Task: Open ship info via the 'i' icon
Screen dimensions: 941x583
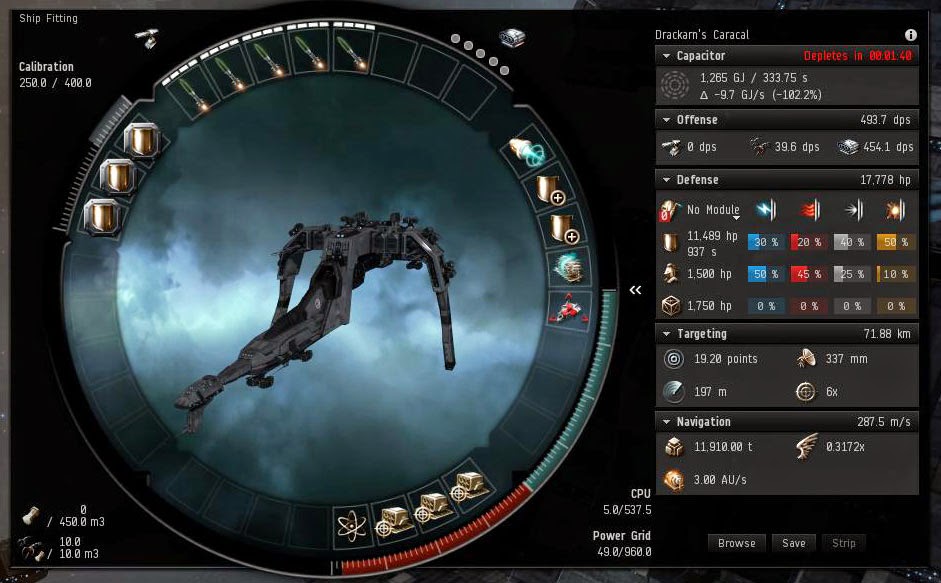Action: coord(910,35)
